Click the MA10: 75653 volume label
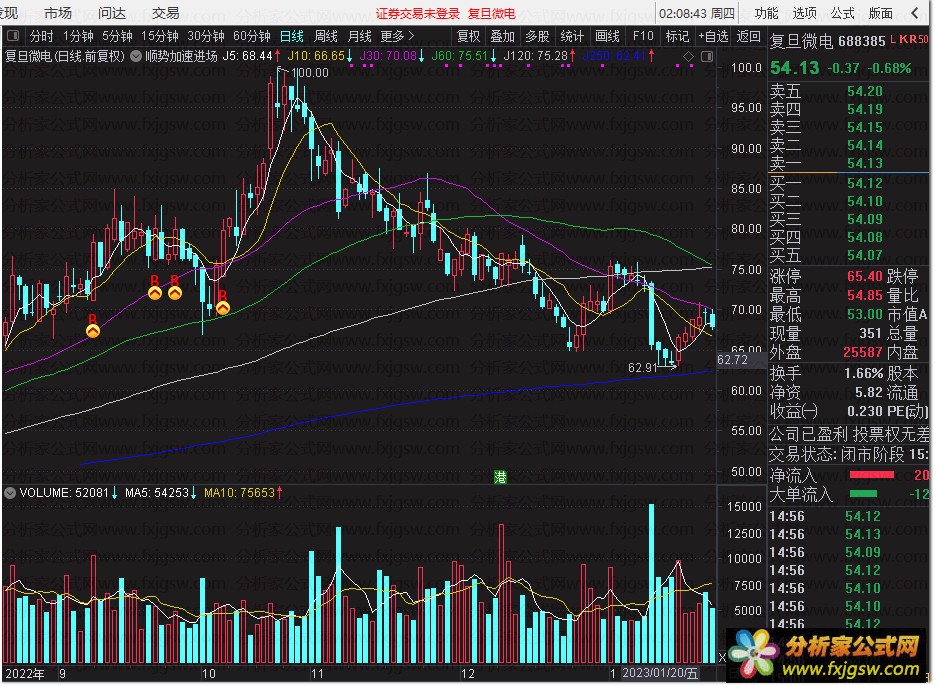Screen dimensions: 936x686 point(243,493)
